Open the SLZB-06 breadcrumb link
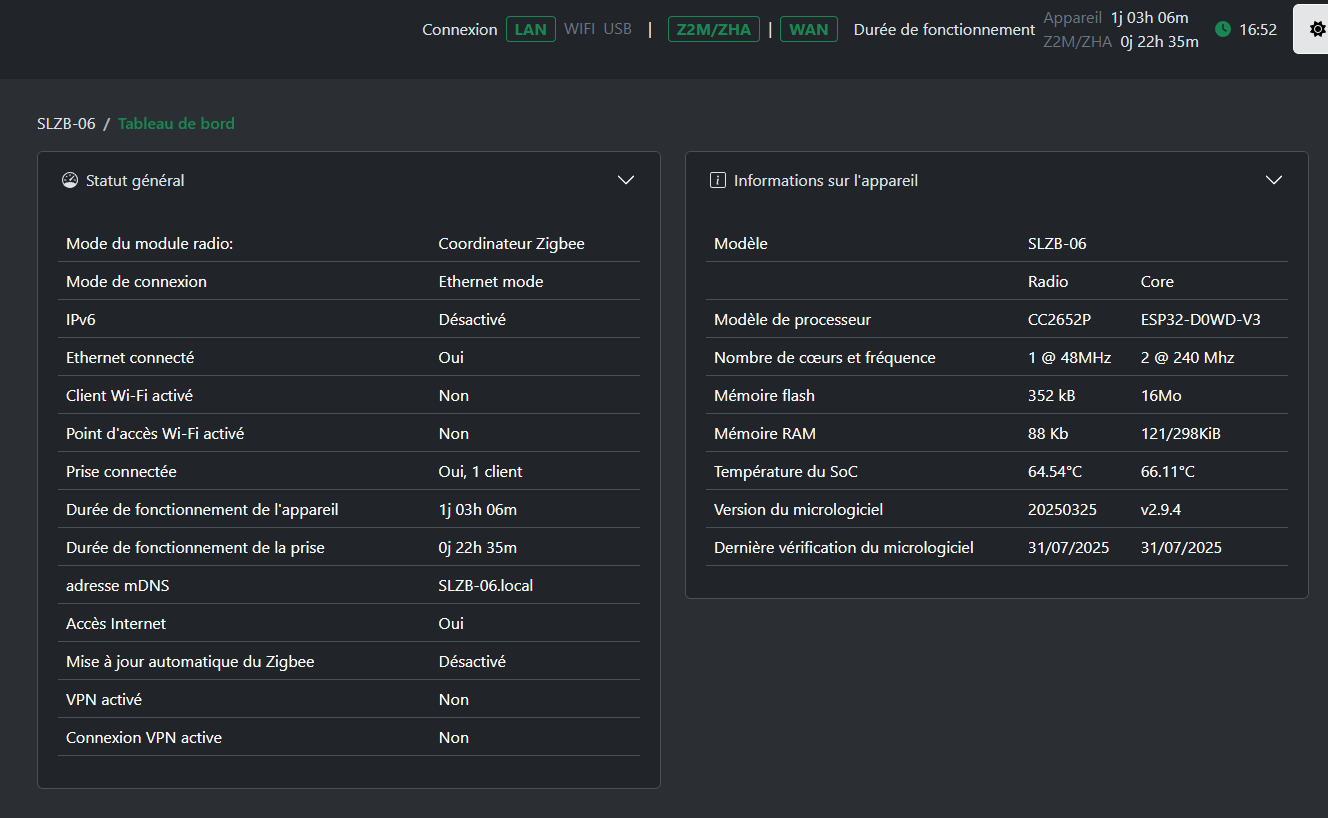 click(66, 124)
